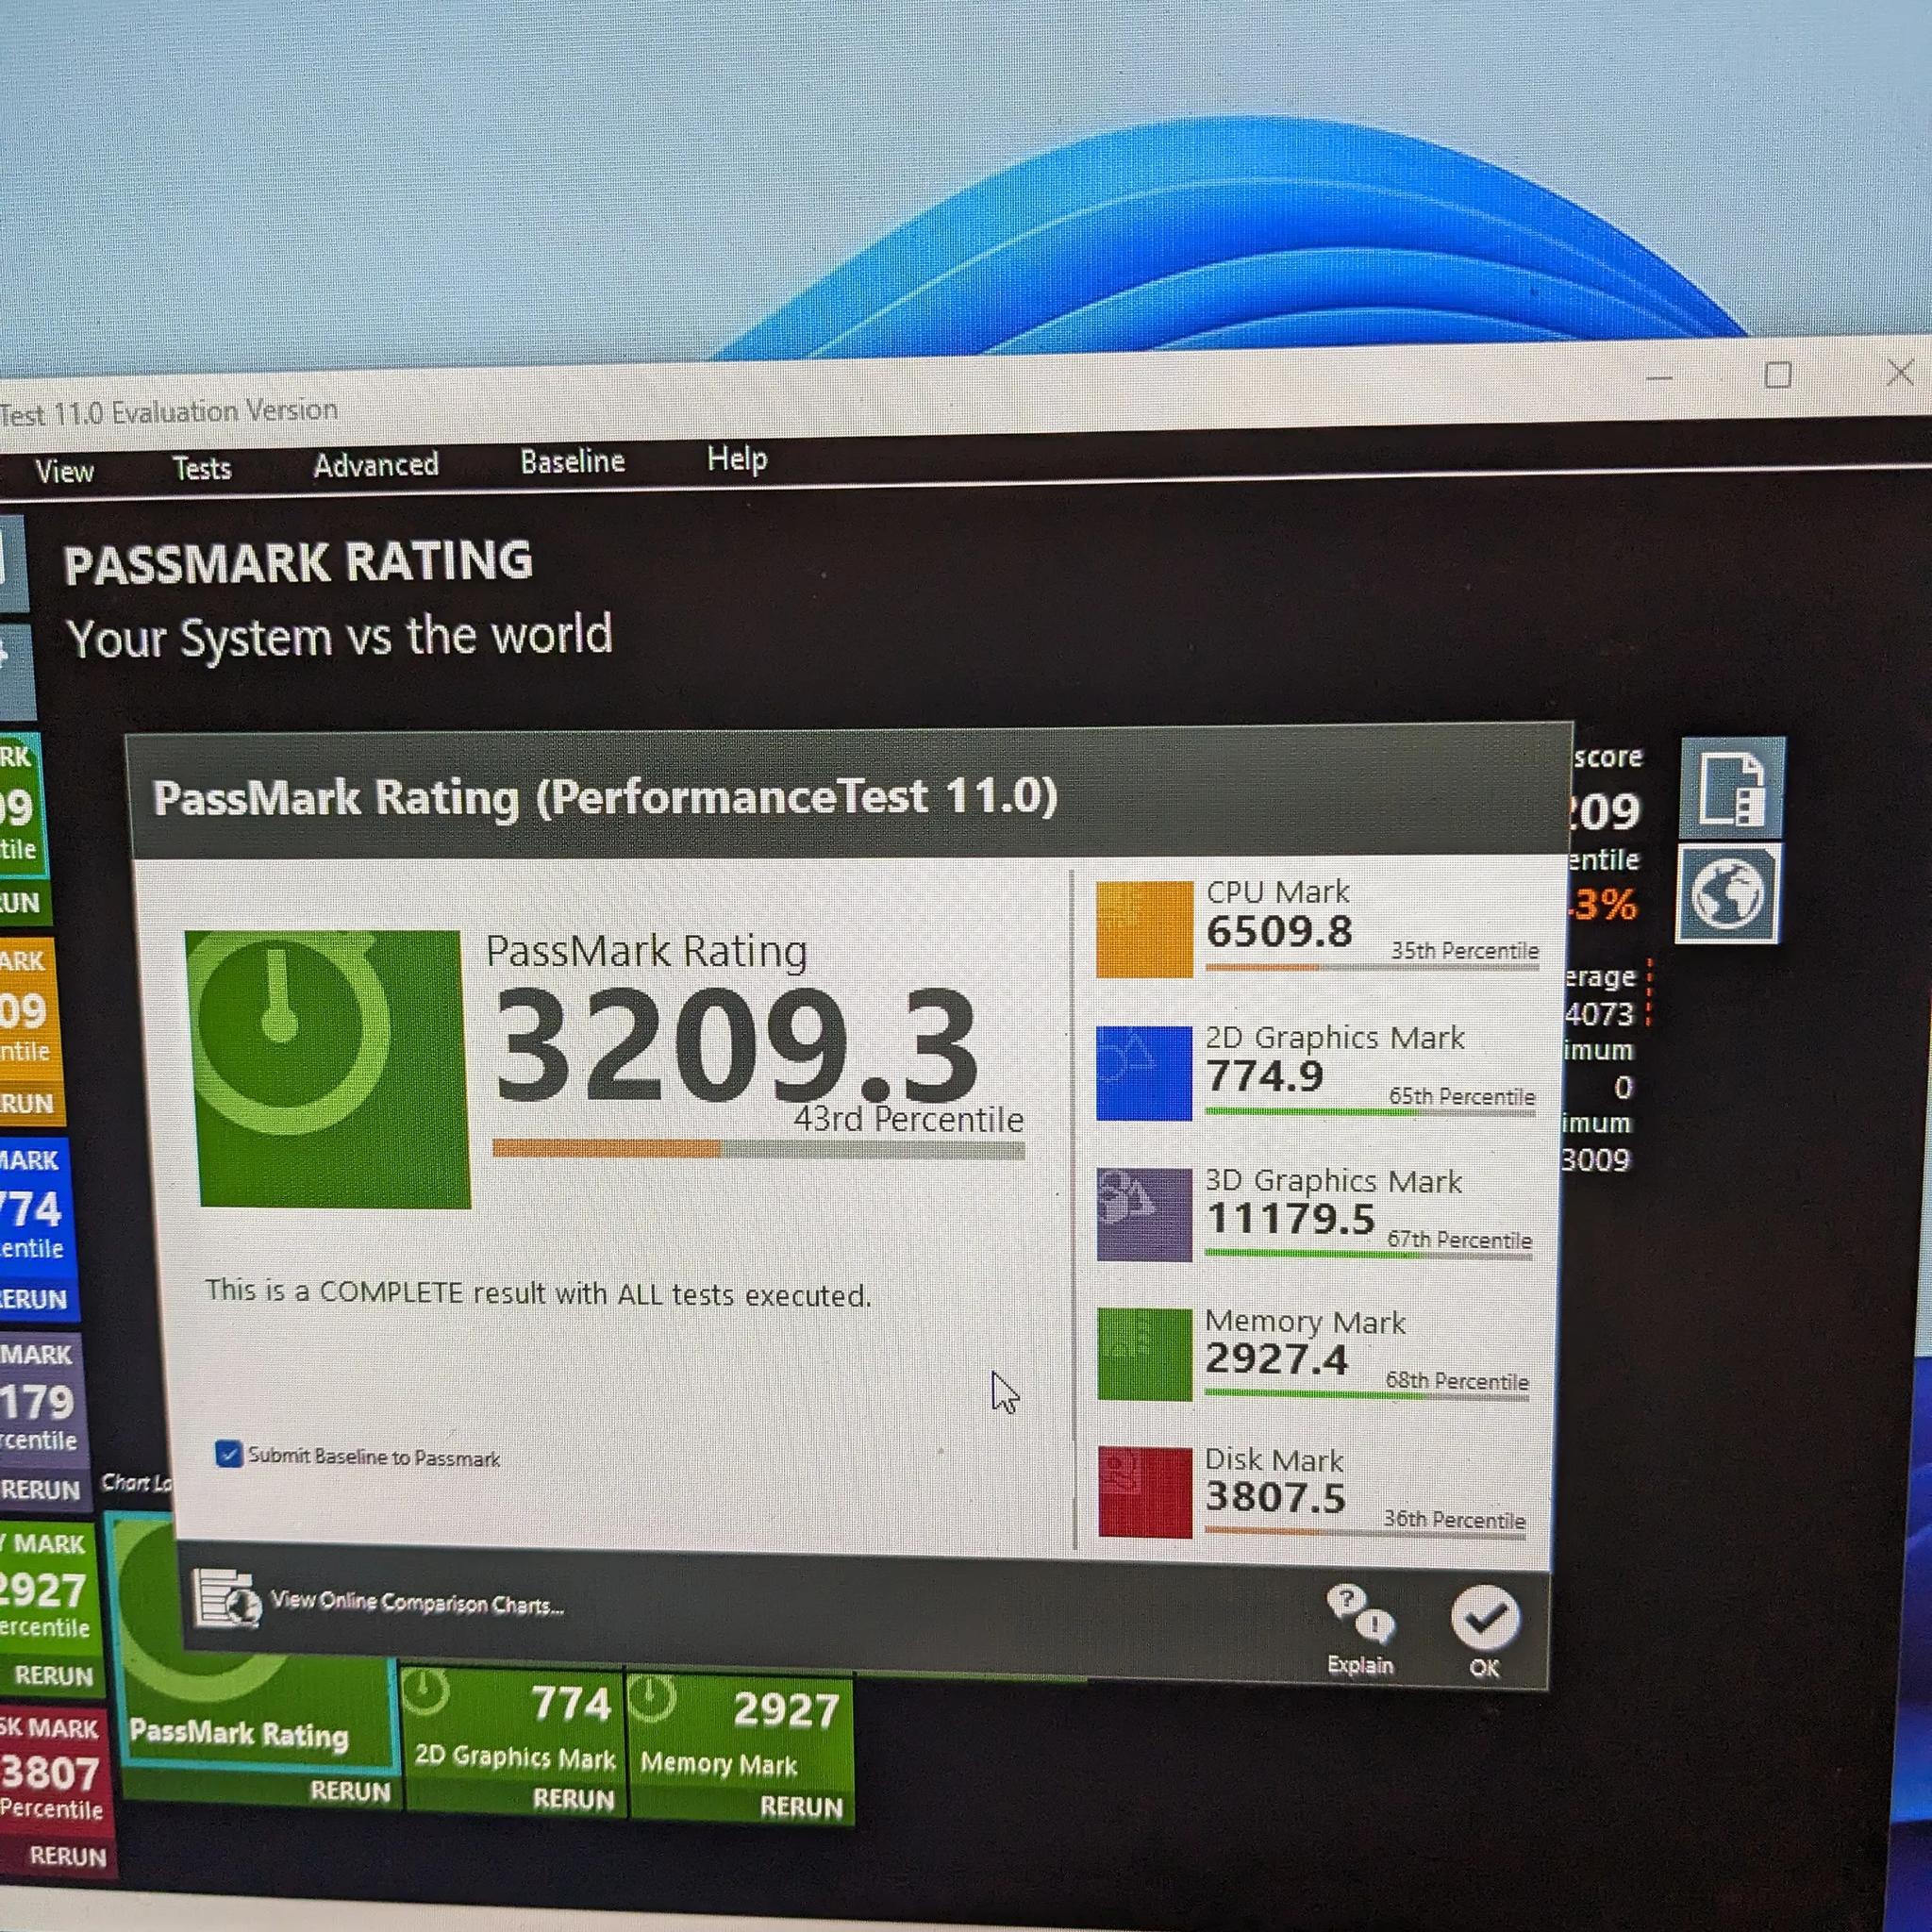The height and width of the screenshot is (1932, 1932).
Task: Close the PerformanceTest window
Action: (x=1899, y=373)
